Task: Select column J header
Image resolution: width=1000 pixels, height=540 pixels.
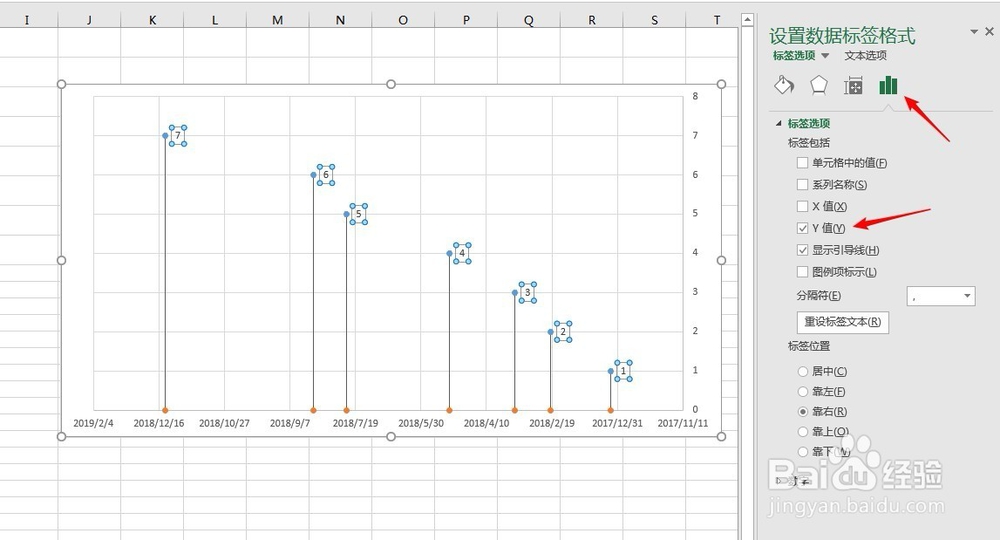Action: 89,20
